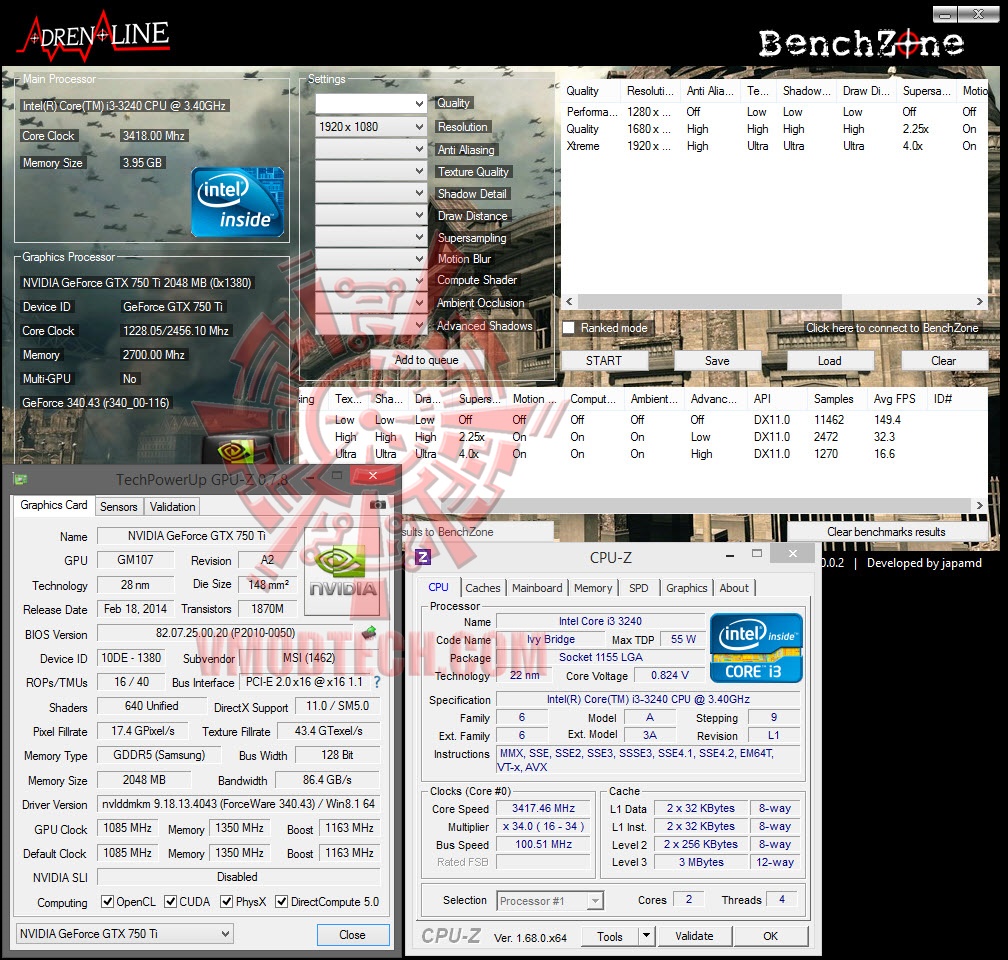Screen dimensions: 1008x960
Task: Click the Intel Core i3 logo in CPU-Z
Action: click(756, 648)
